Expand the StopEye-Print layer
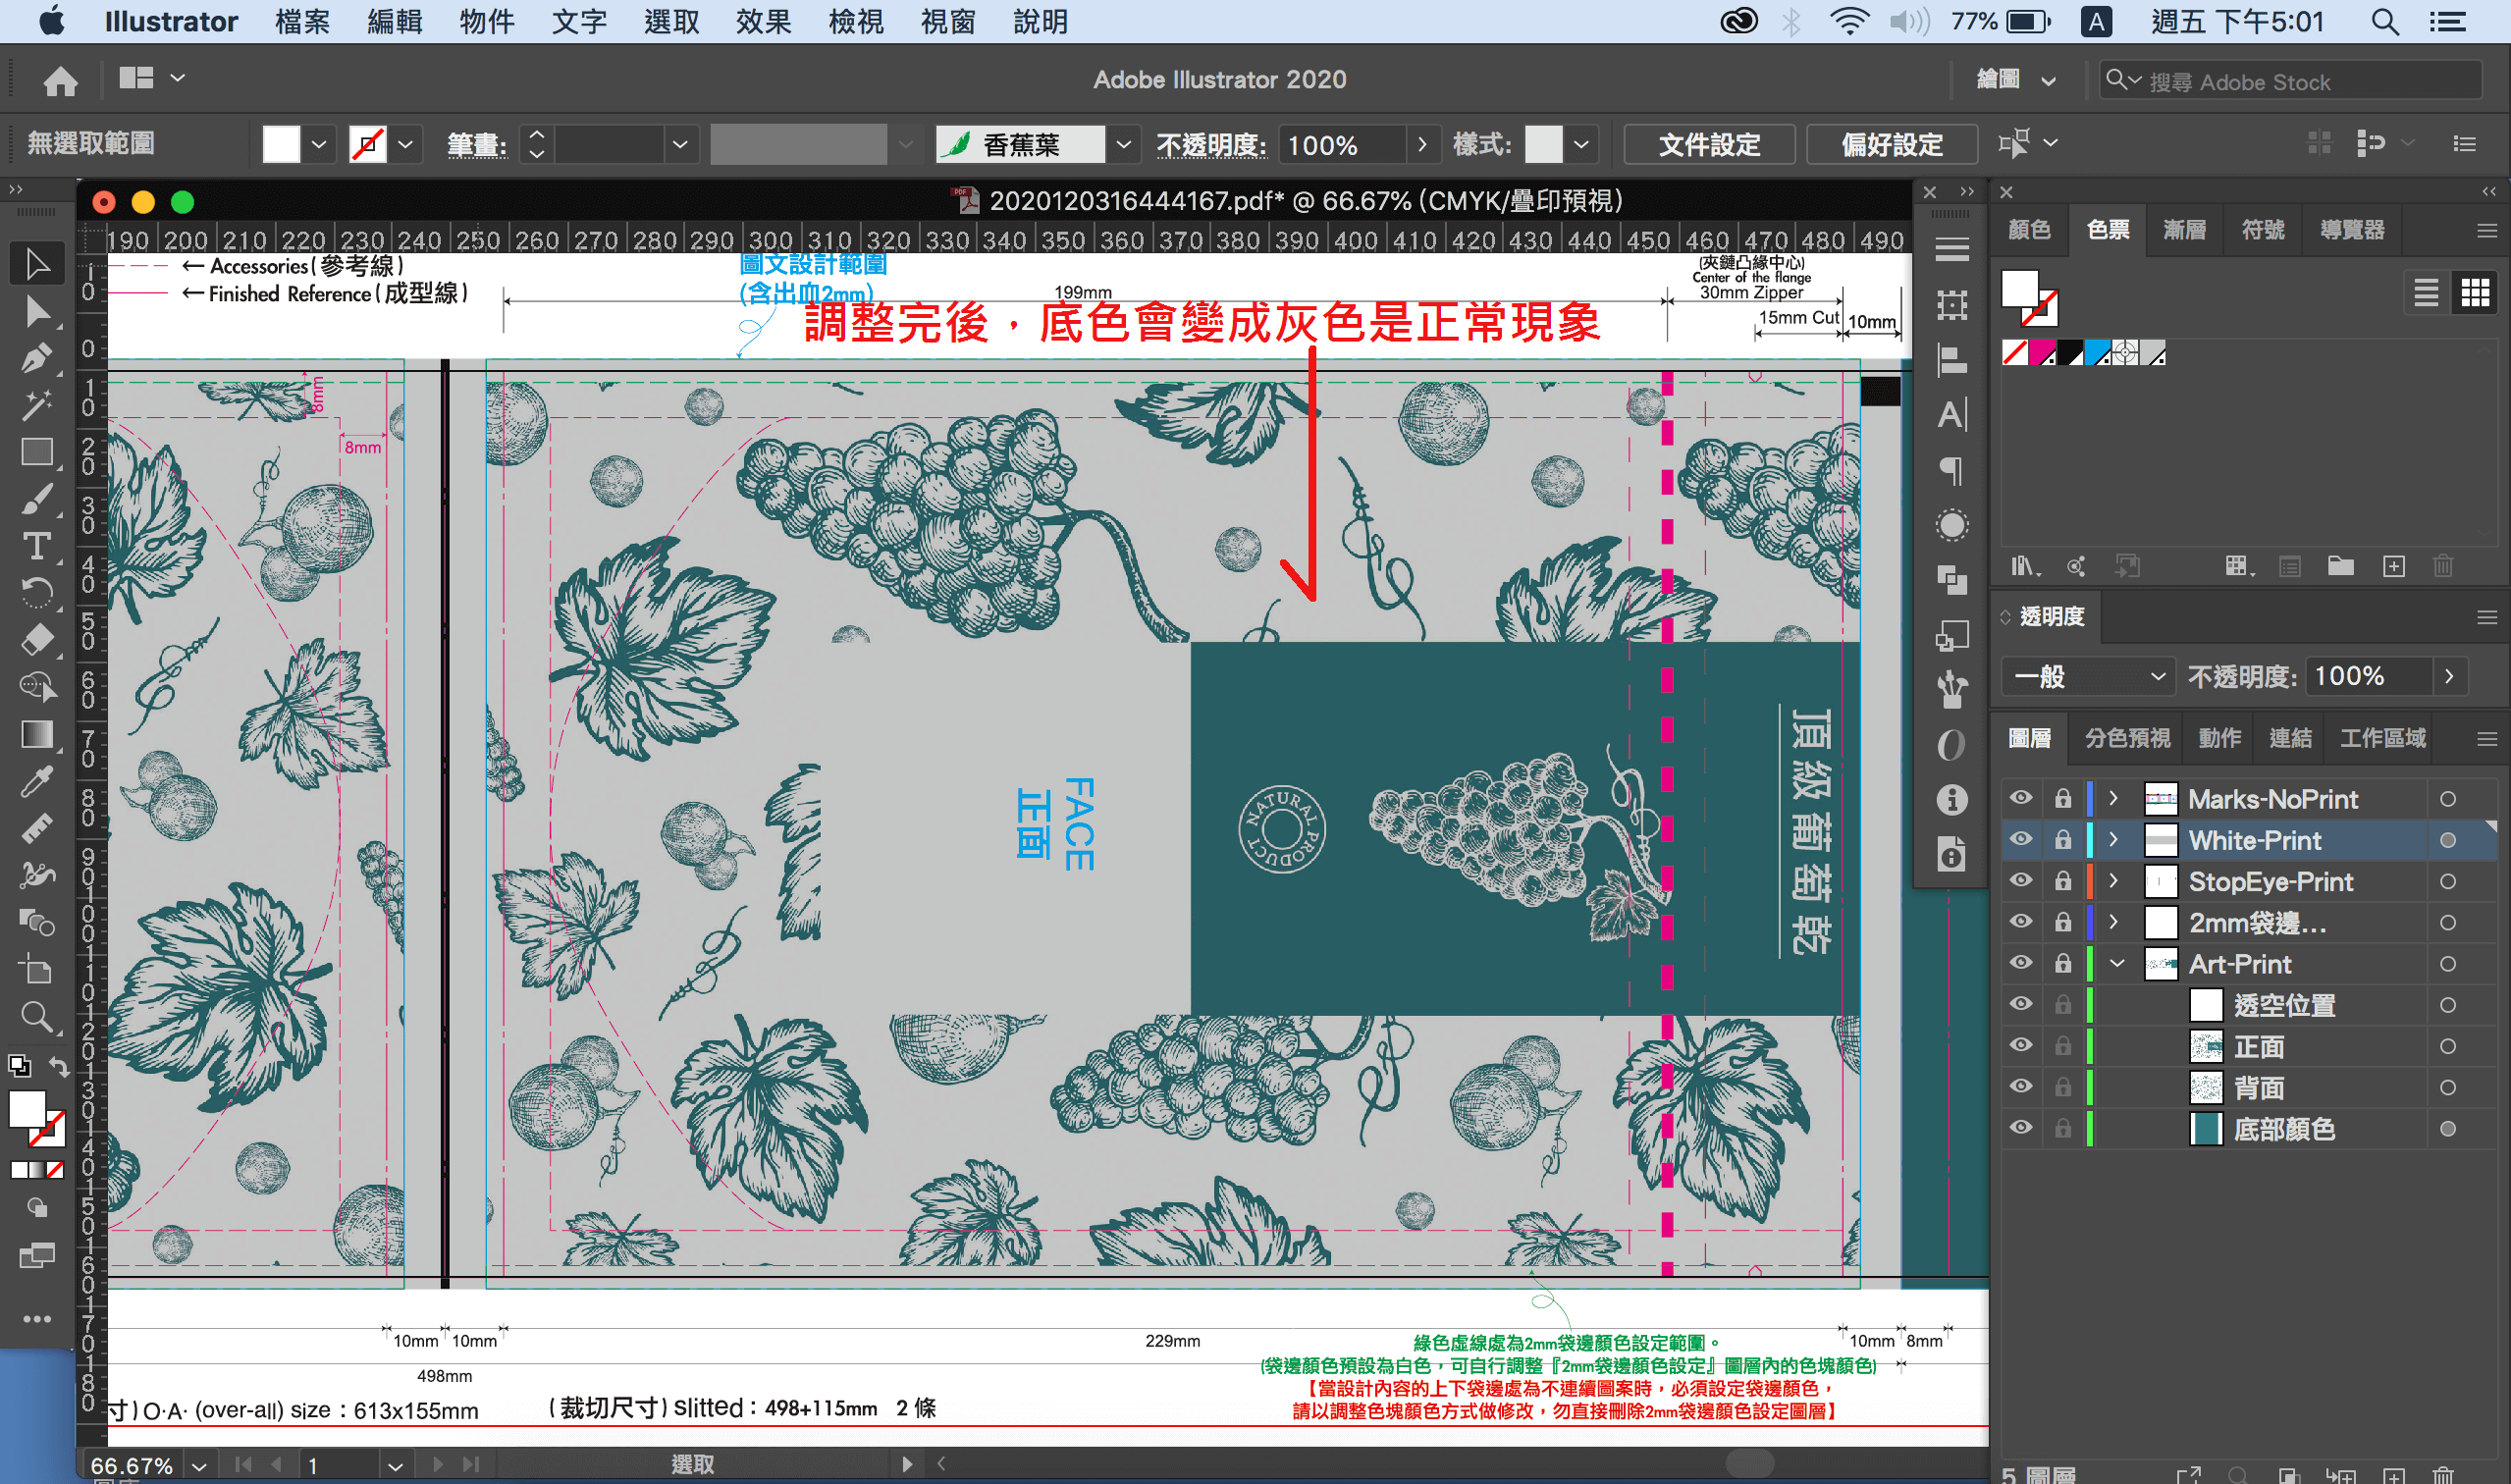The image size is (2511, 1484). tap(2112, 881)
